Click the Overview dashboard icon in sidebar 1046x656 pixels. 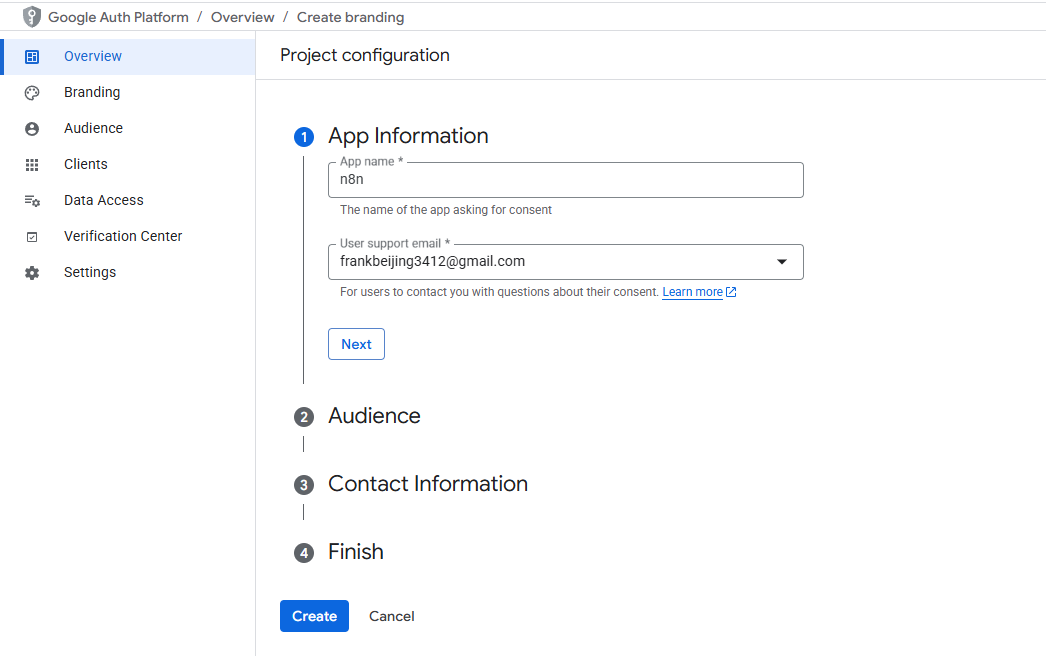point(32,57)
